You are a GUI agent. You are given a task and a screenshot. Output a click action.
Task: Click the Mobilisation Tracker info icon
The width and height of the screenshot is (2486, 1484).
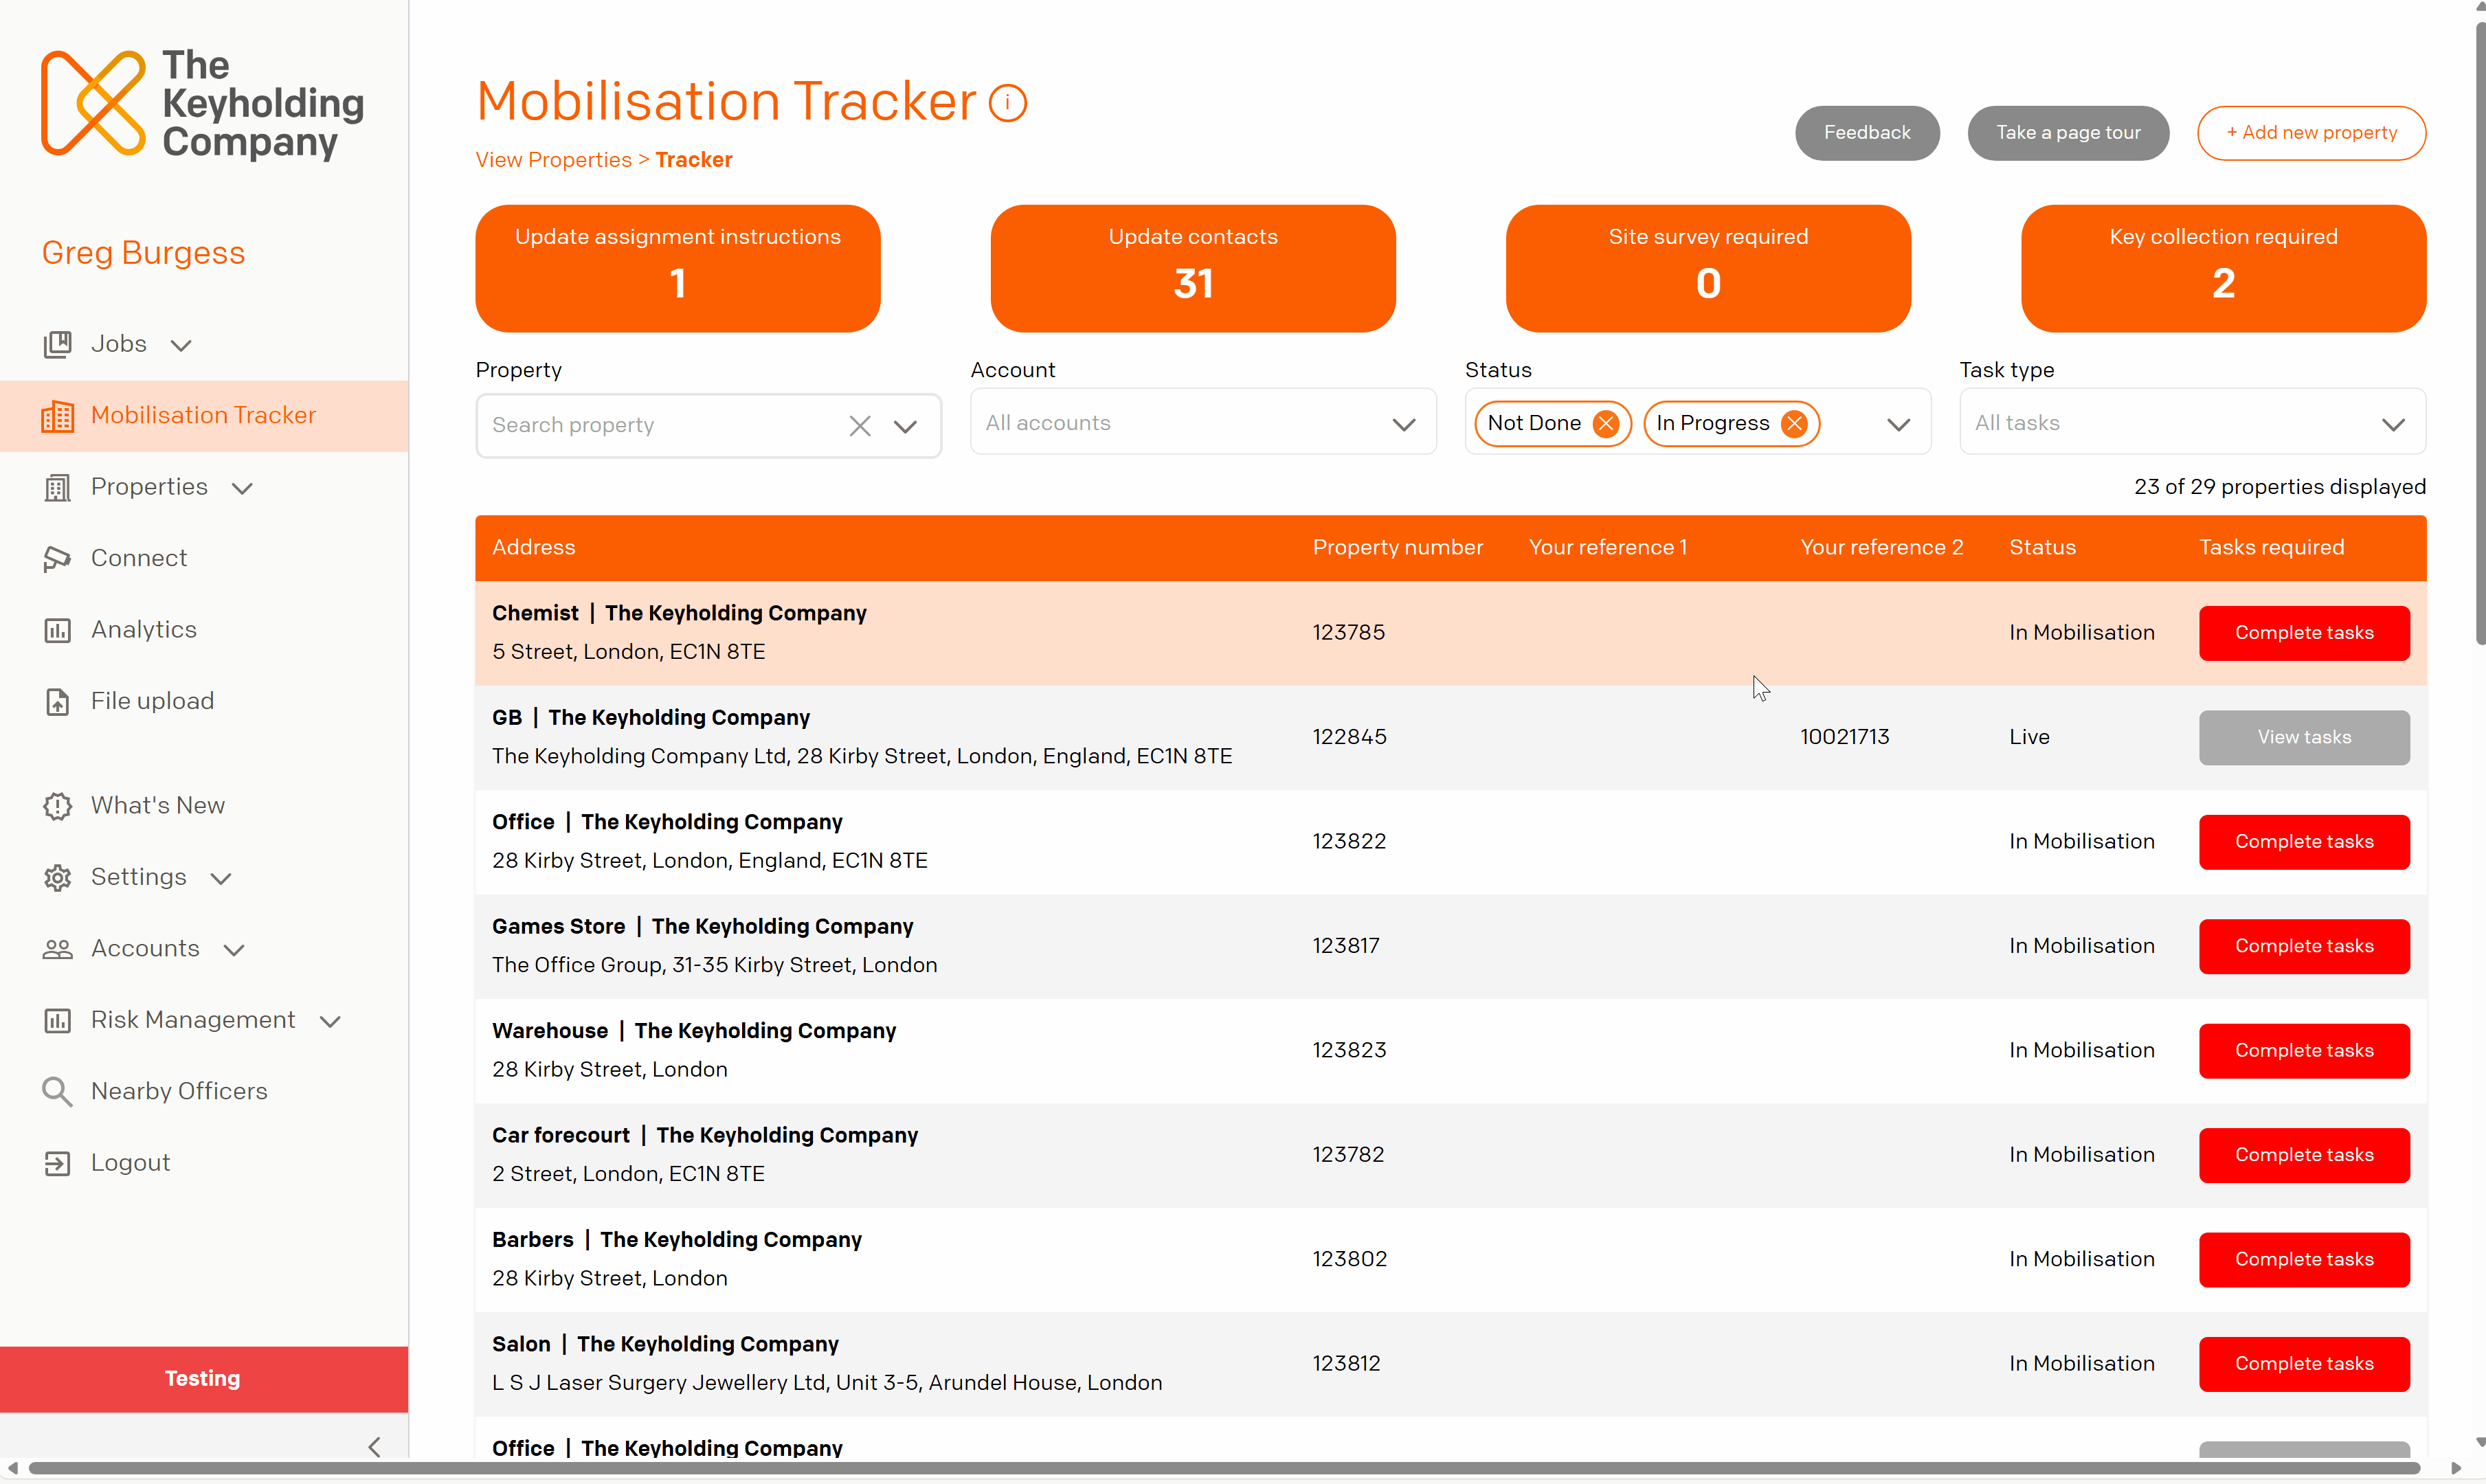(x=1008, y=103)
